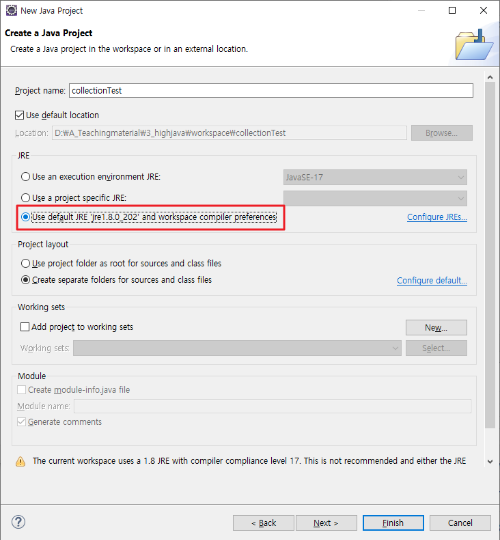Minimize the New Java Project window
Viewport: 500px width, 540px height.
click(421, 11)
